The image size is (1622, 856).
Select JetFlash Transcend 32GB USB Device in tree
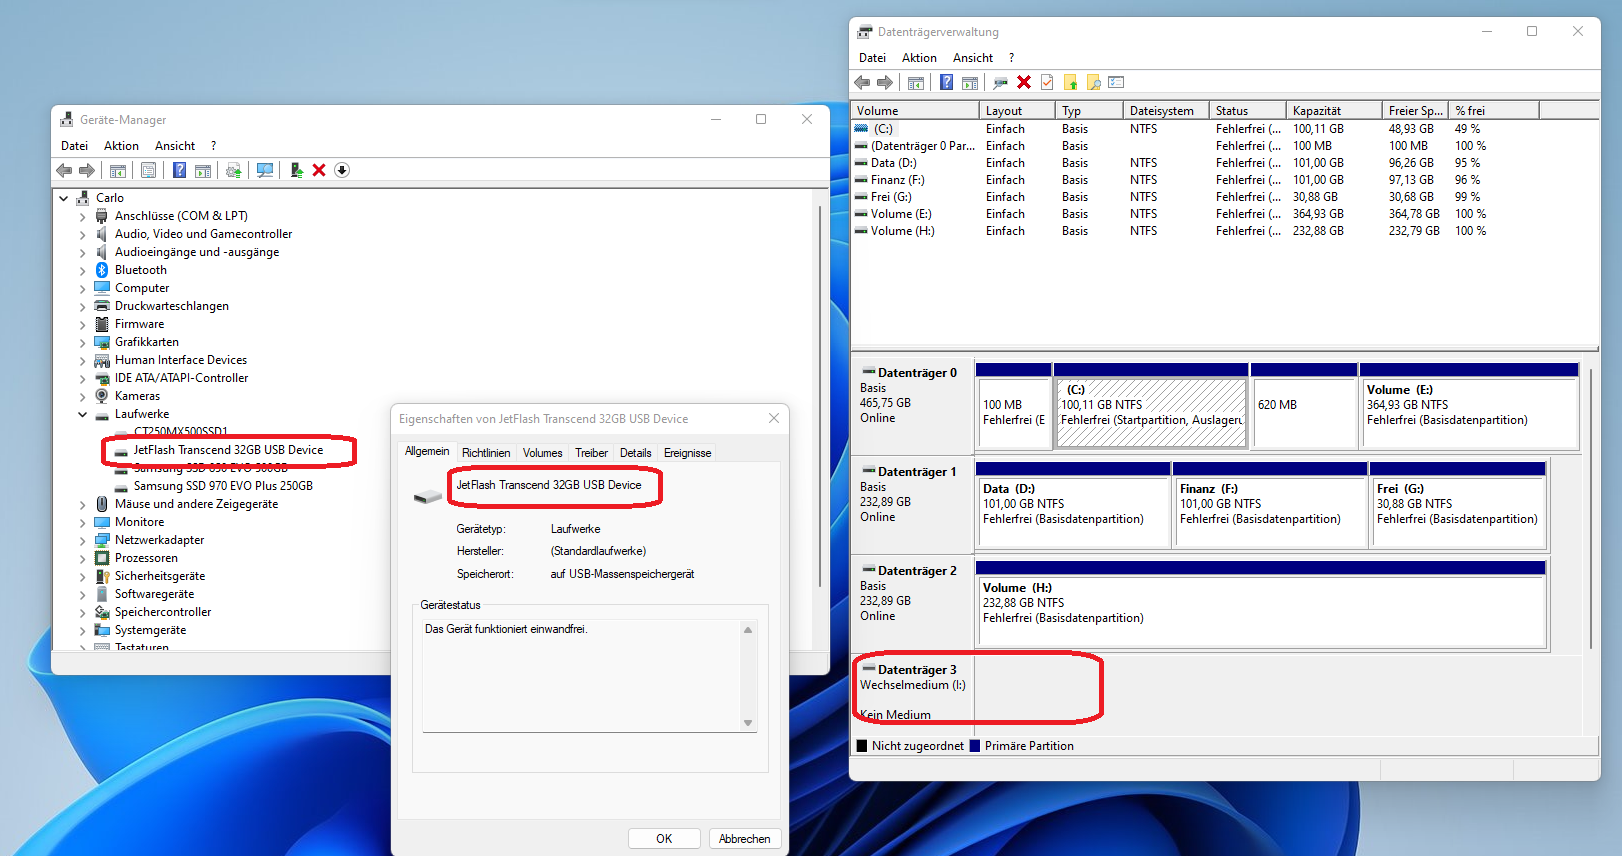228,450
